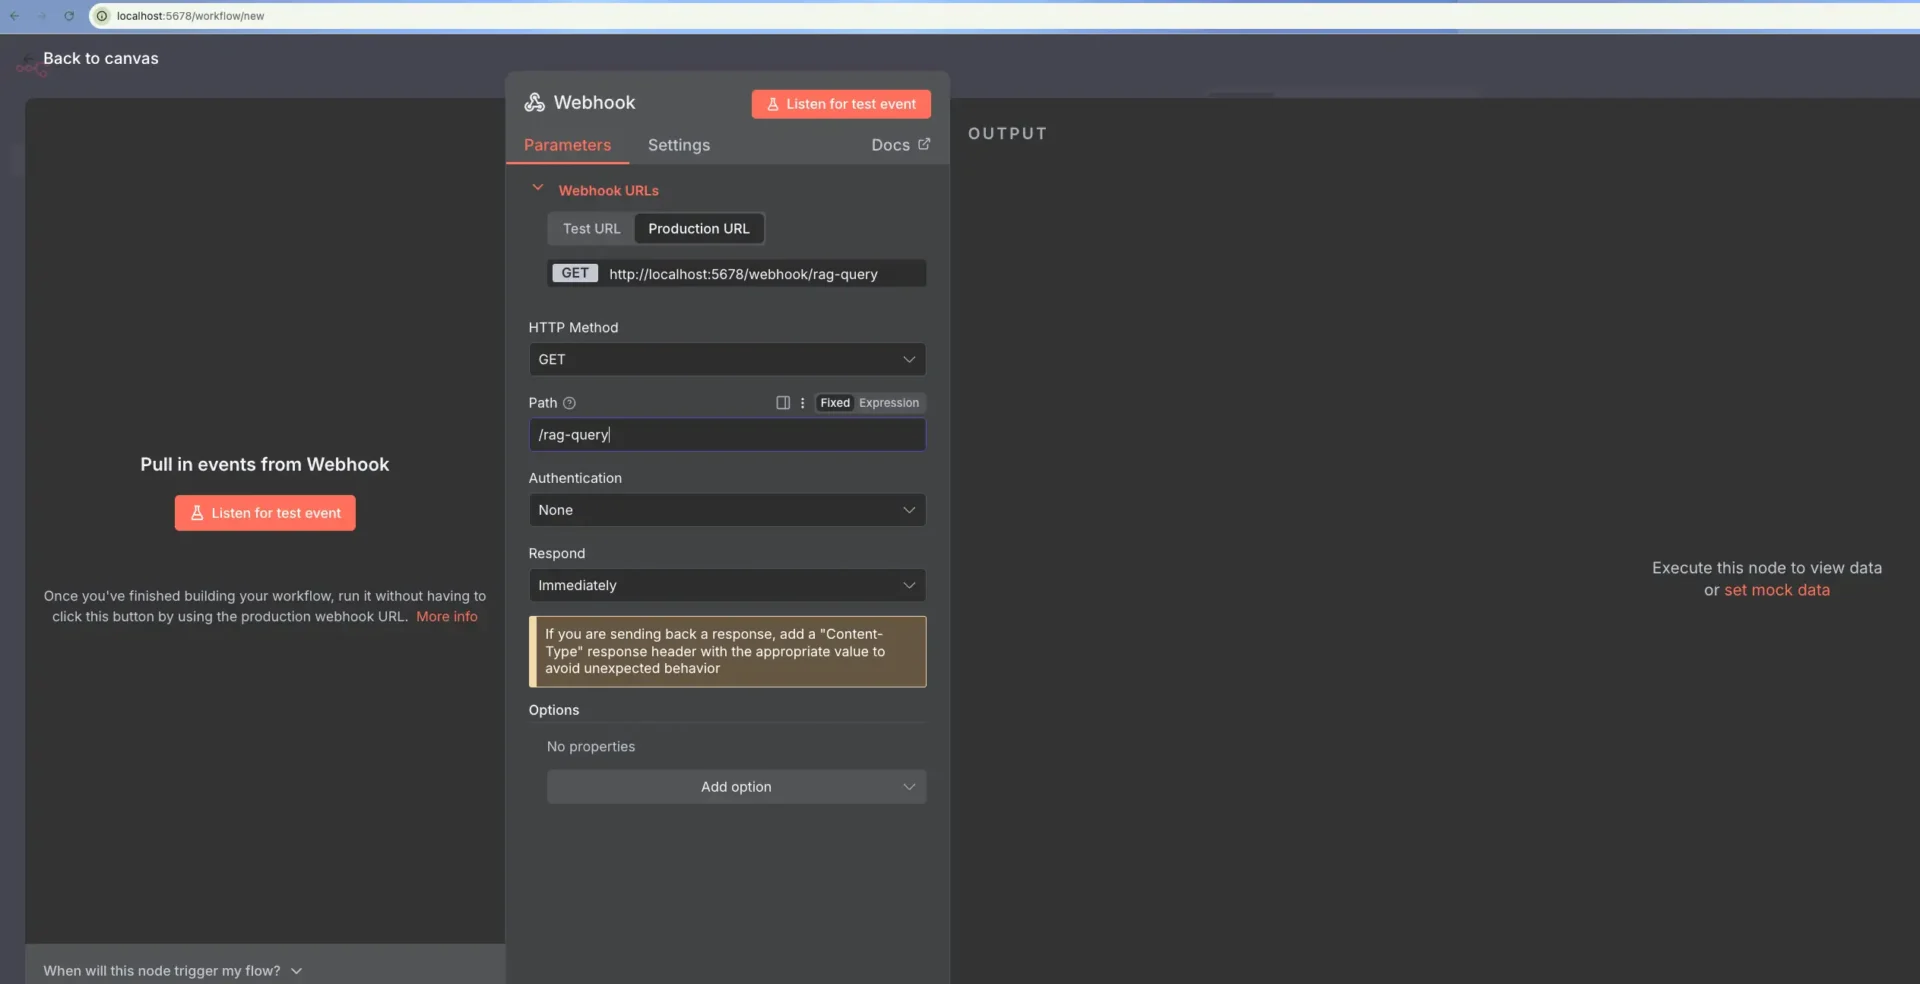Click the split-view icon next to Path
This screenshot has width=1920, height=984.
pos(782,403)
